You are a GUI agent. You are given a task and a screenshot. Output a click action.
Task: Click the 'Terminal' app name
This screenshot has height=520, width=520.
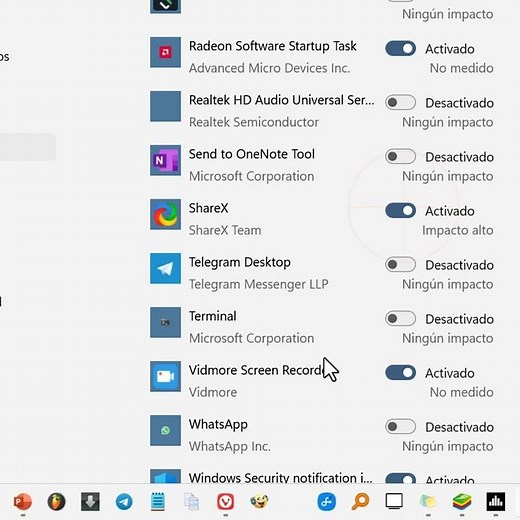point(213,316)
